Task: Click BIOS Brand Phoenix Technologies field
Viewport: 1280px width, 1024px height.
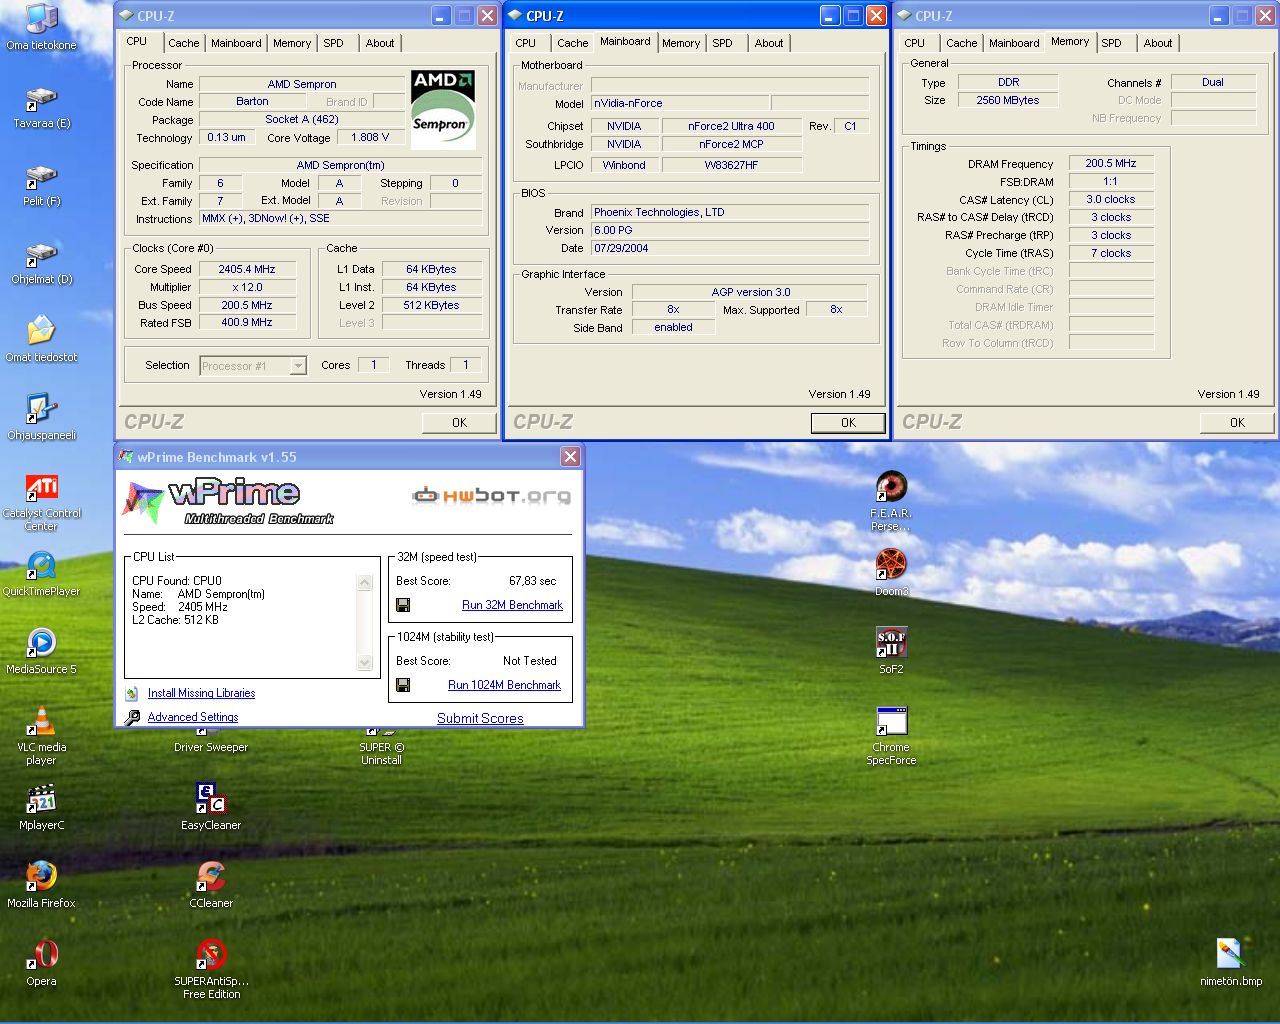Action: coord(730,212)
